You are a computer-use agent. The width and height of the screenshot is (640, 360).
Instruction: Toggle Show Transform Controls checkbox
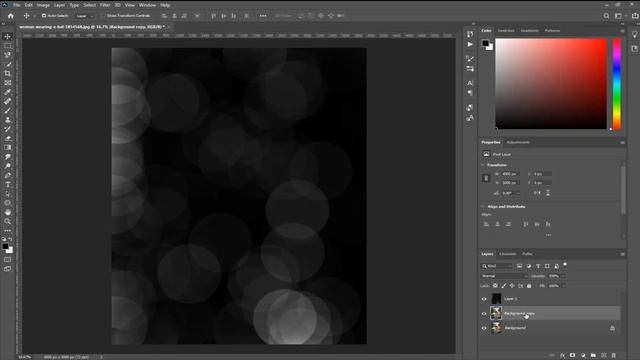103,16
